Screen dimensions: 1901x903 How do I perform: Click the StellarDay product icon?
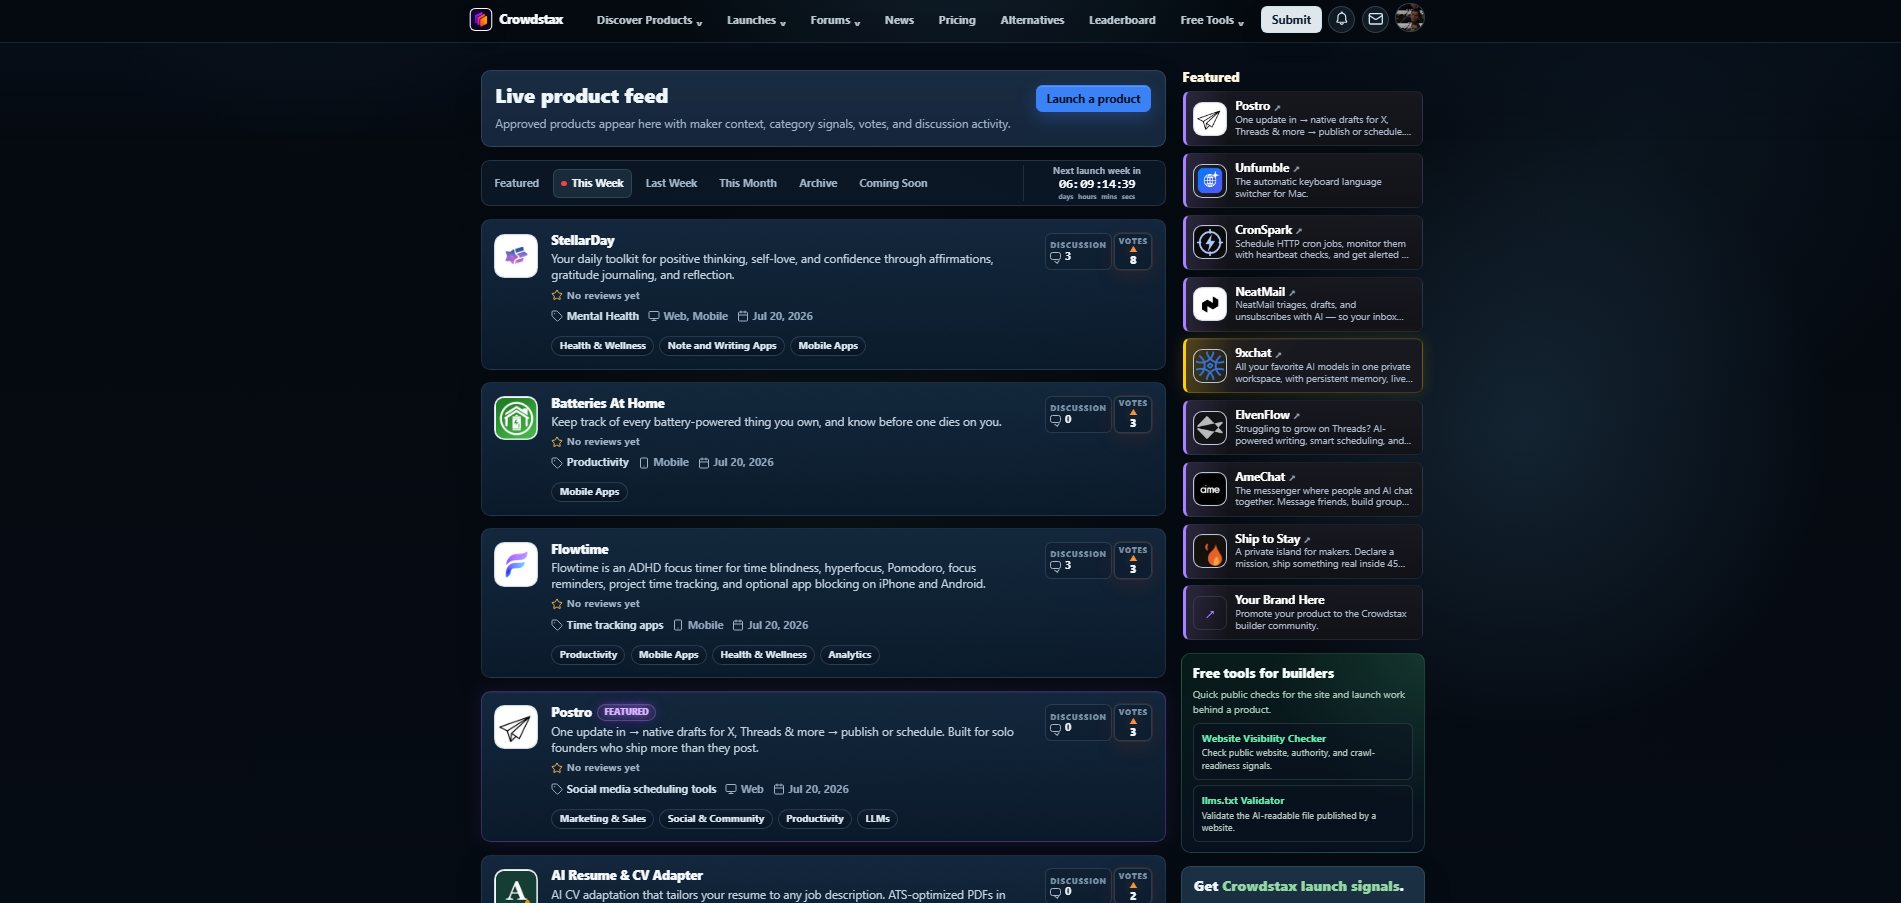pos(516,256)
